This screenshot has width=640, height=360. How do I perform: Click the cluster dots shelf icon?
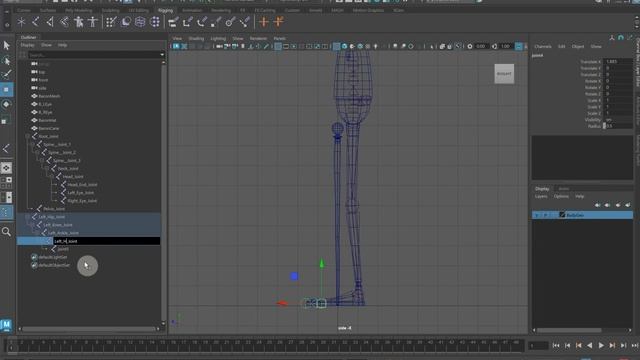point(155,22)
